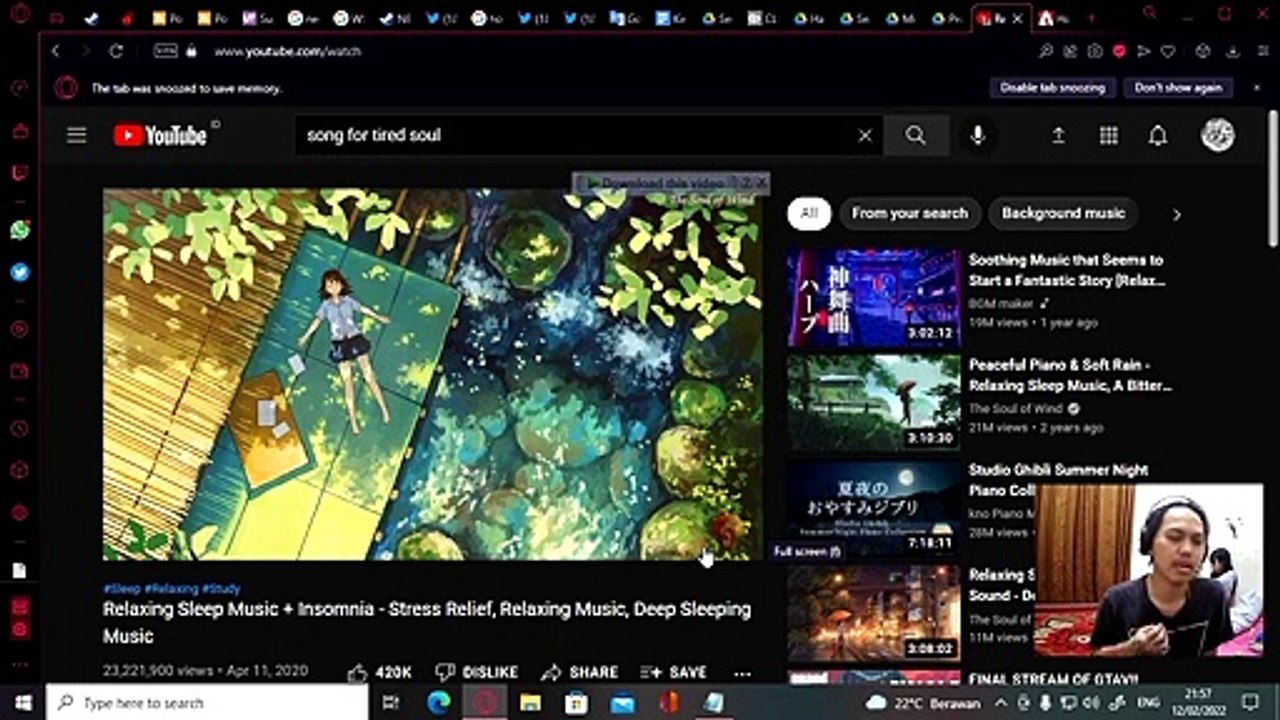Run the search with the magnifier button
Image resolution: width=1280 pixels, height=720 pixels.
click(x=916, y=135)
